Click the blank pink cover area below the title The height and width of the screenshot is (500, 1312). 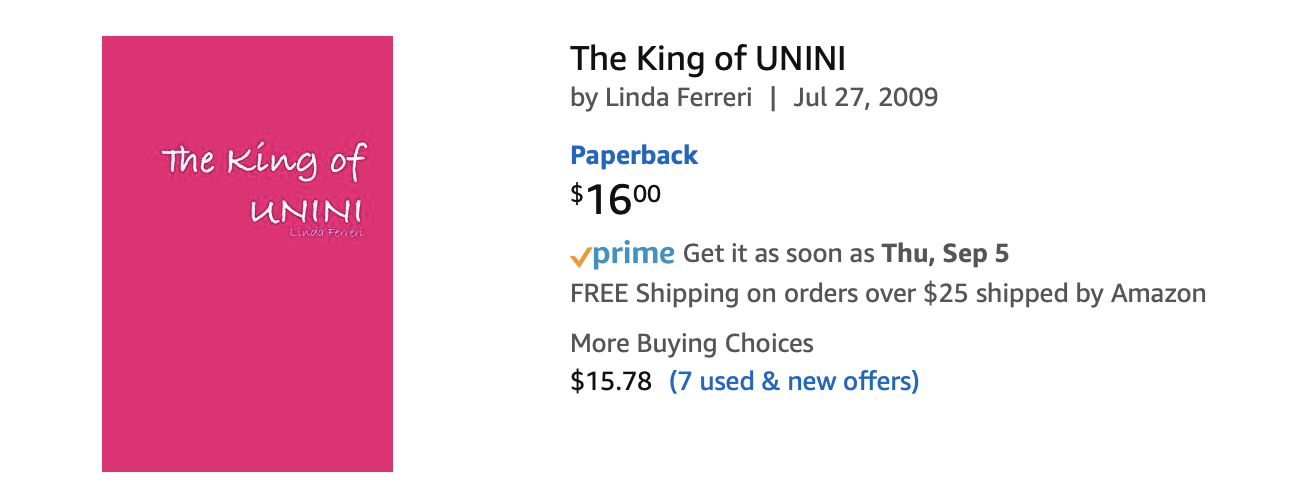[247, 360]
